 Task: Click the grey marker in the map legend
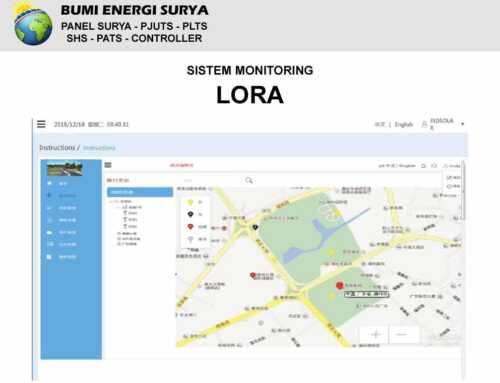point(190,239)
